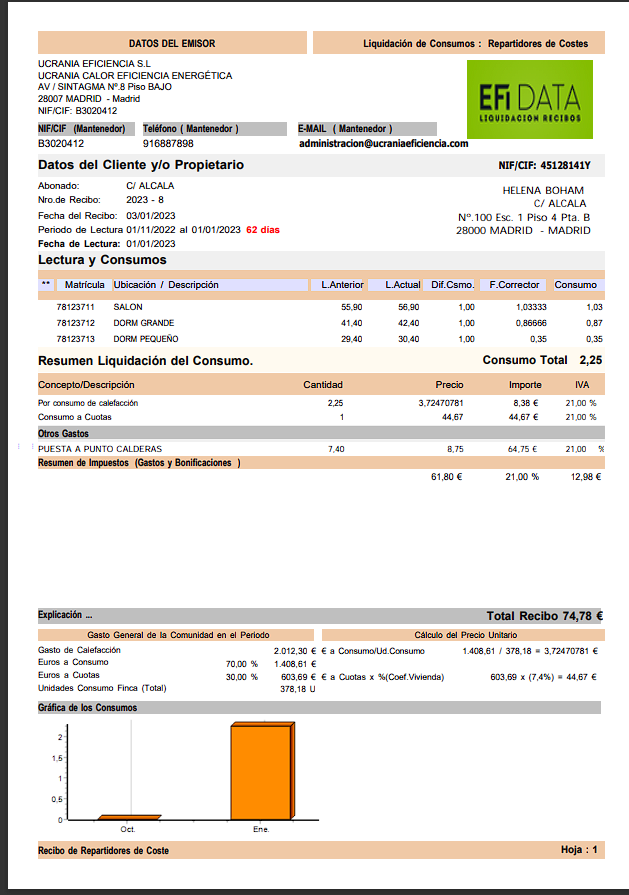Click formula '603,69 x (7,4%) = 44,67 €'
The height and width of the screenshot is (895, 629).
(543, 677)
